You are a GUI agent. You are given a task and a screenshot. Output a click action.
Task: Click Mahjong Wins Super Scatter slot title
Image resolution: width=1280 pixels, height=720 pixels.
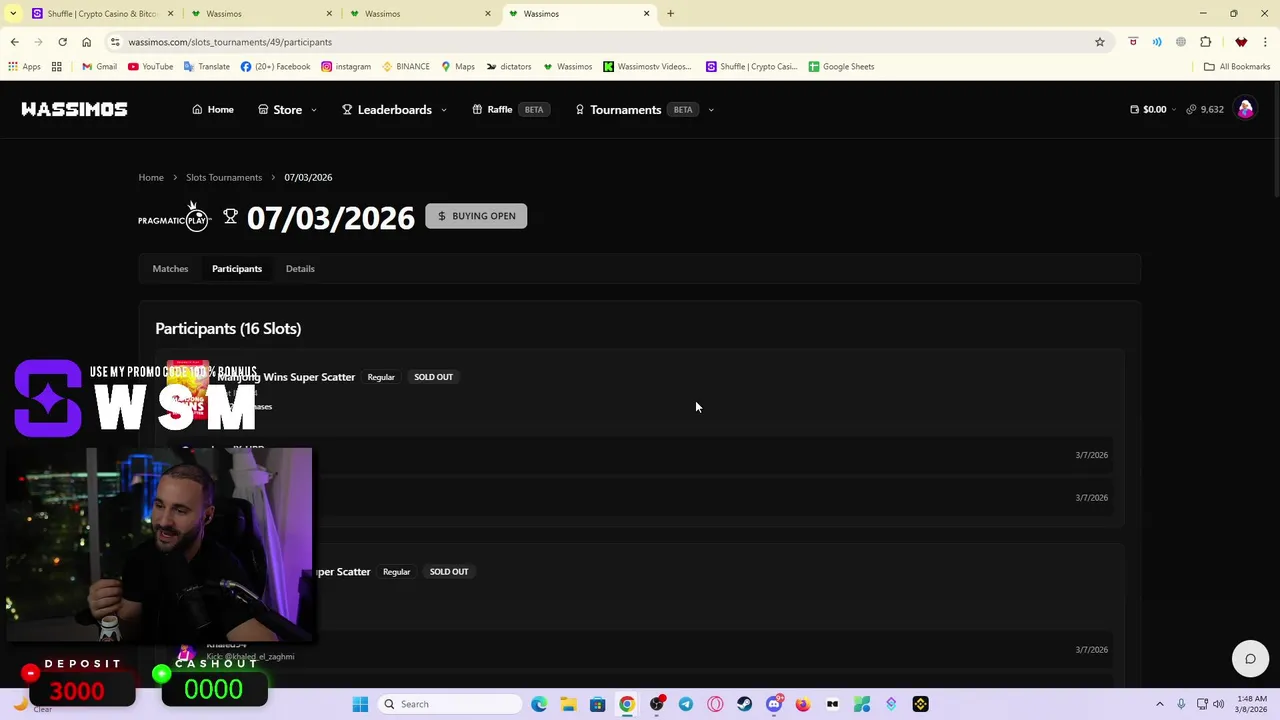pyautogui.click(x=286, y=377)
